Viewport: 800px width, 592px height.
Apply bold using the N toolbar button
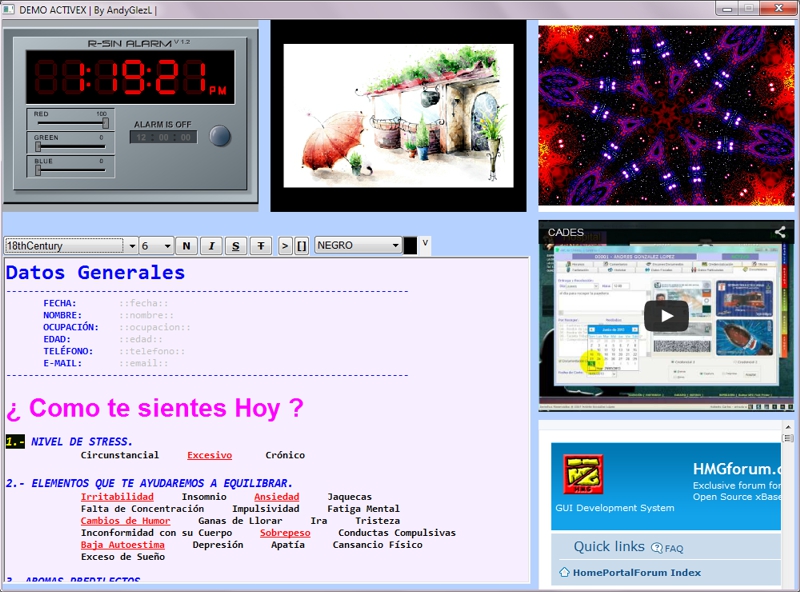pyautogui.click(x=186, y=242)
